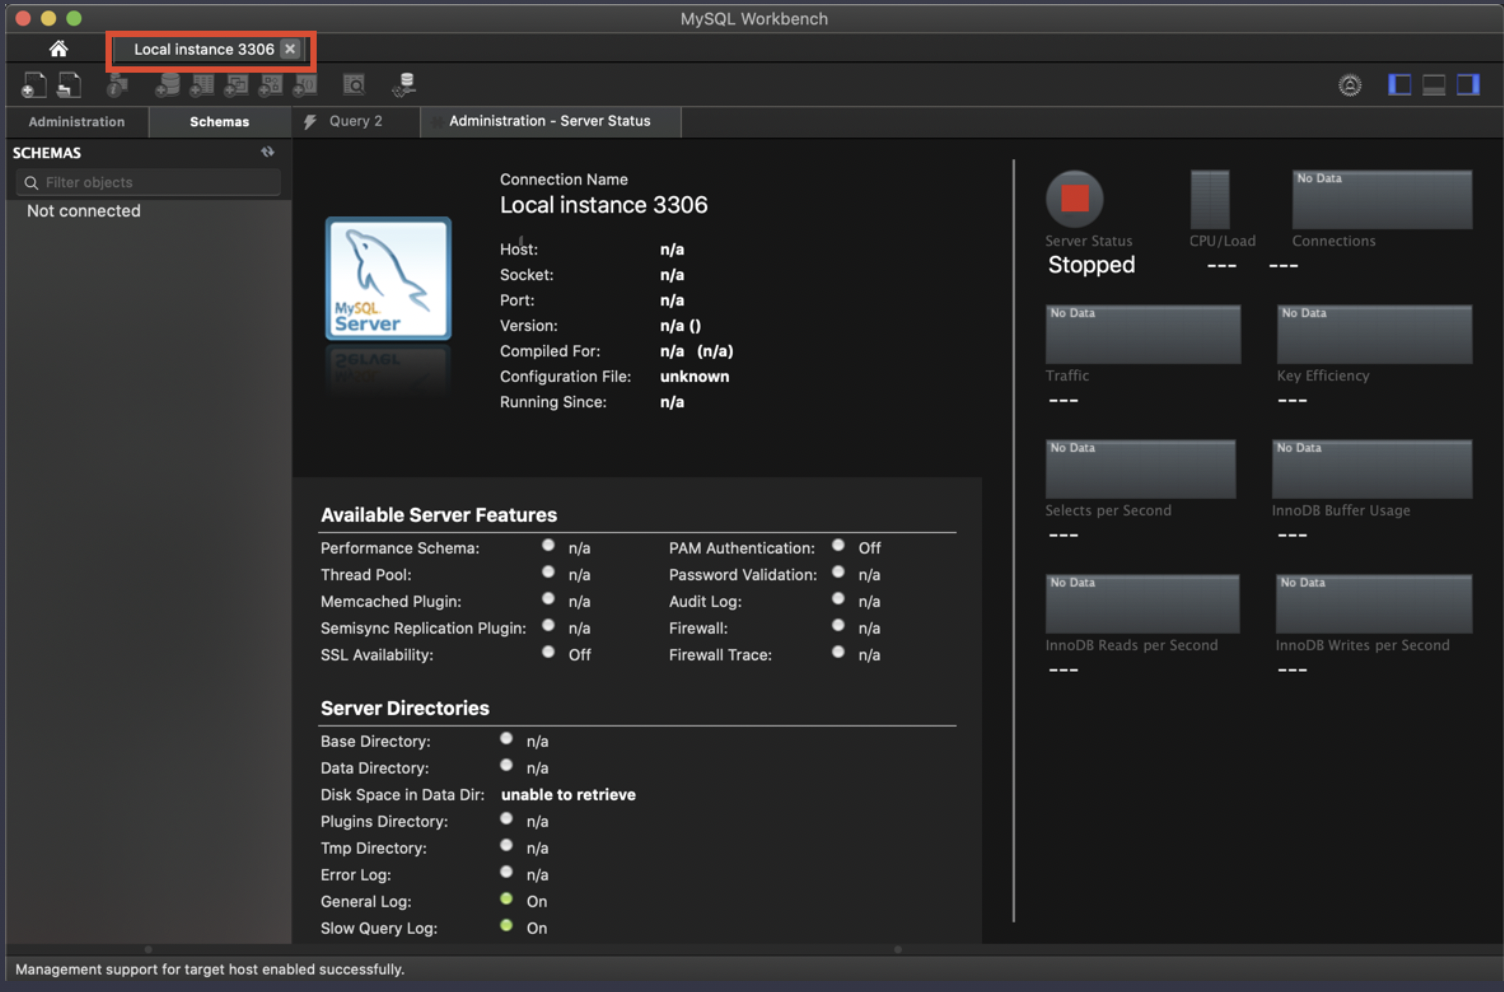Viewport: 1504px width, 992px height.
Task: Create a new SQL tab icon
Action: tap(34, 85)
